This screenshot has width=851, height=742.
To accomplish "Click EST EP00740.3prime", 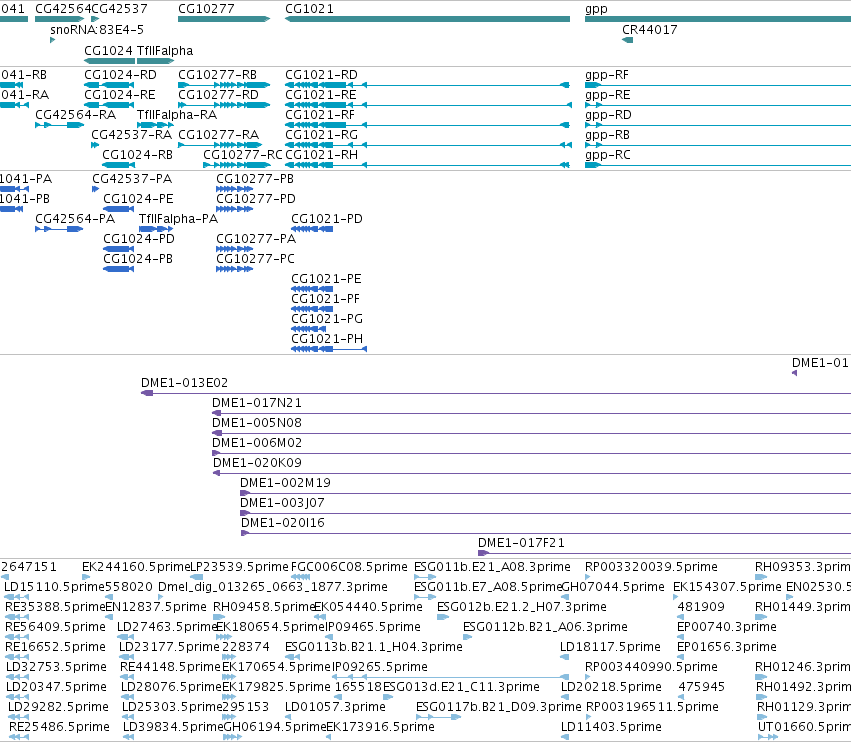I will pos(727,627).
